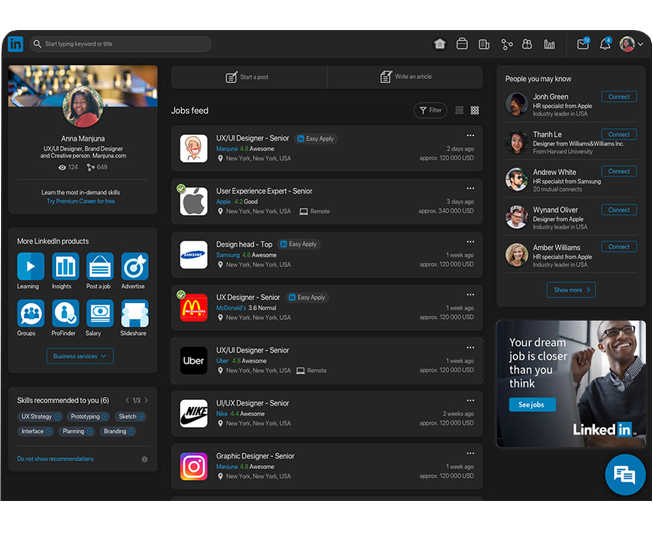The width and height of the screenshot is (653, 533).
Task: Open options menu for Apple User Experience Expert job
Action: (470, 188)
